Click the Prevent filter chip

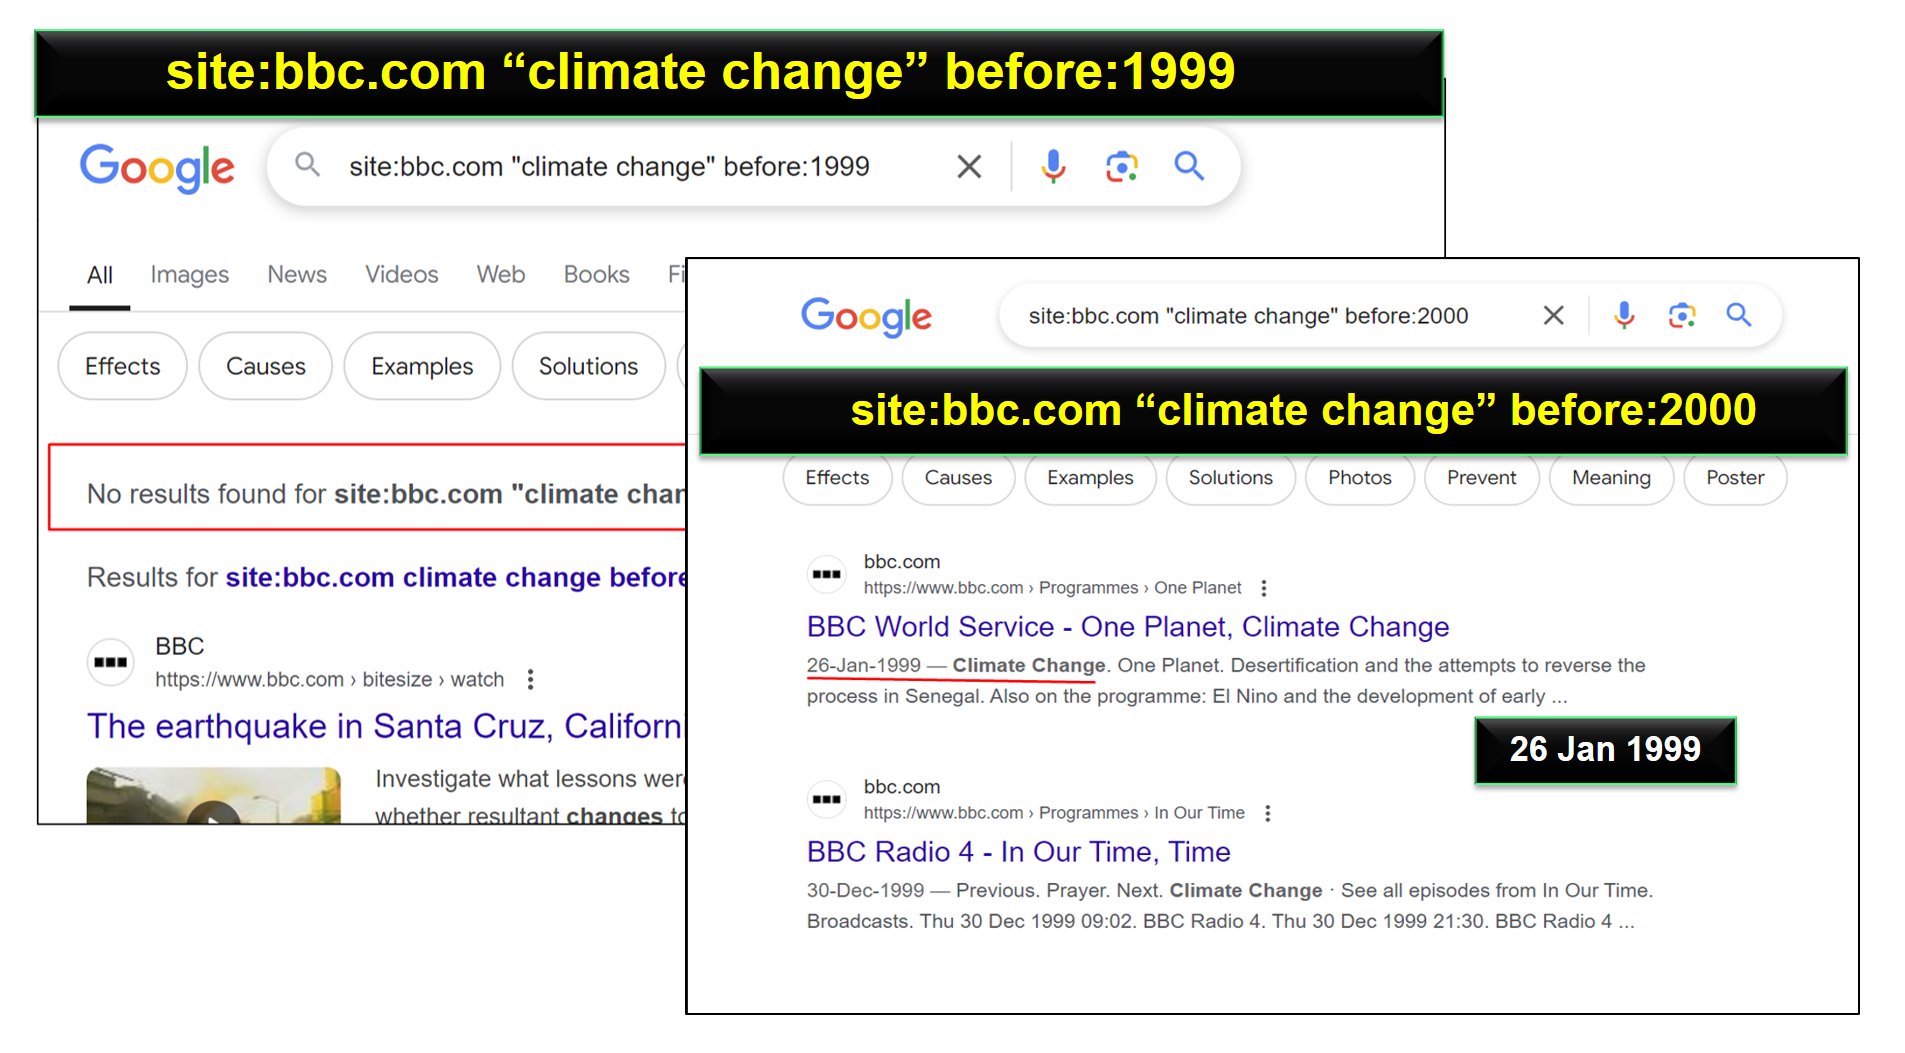(1481, 478)
